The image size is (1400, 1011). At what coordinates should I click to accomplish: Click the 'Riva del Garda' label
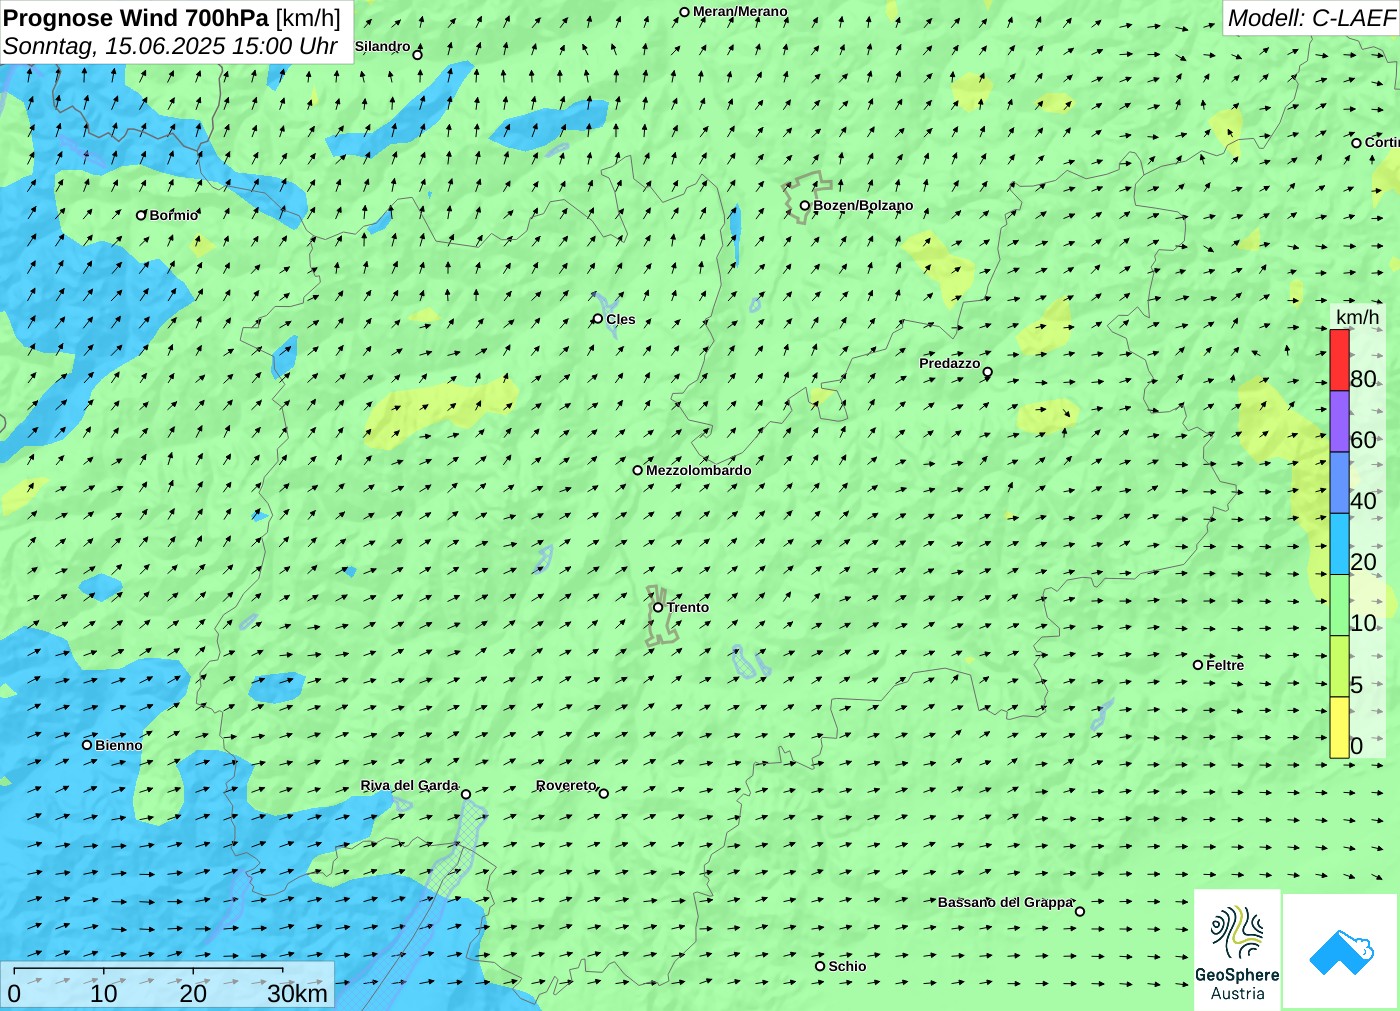410,785
